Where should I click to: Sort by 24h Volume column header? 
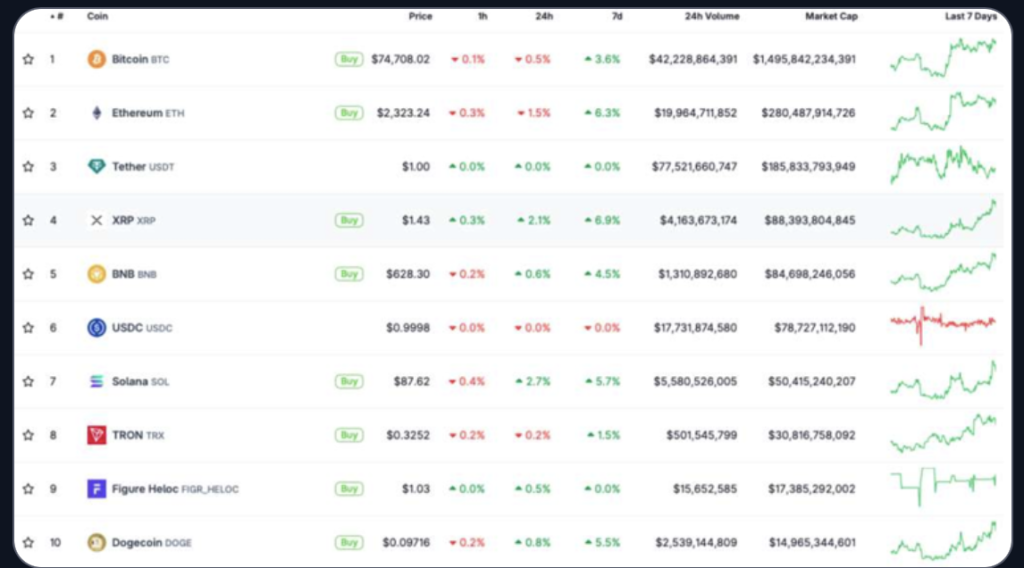point(712,16)
